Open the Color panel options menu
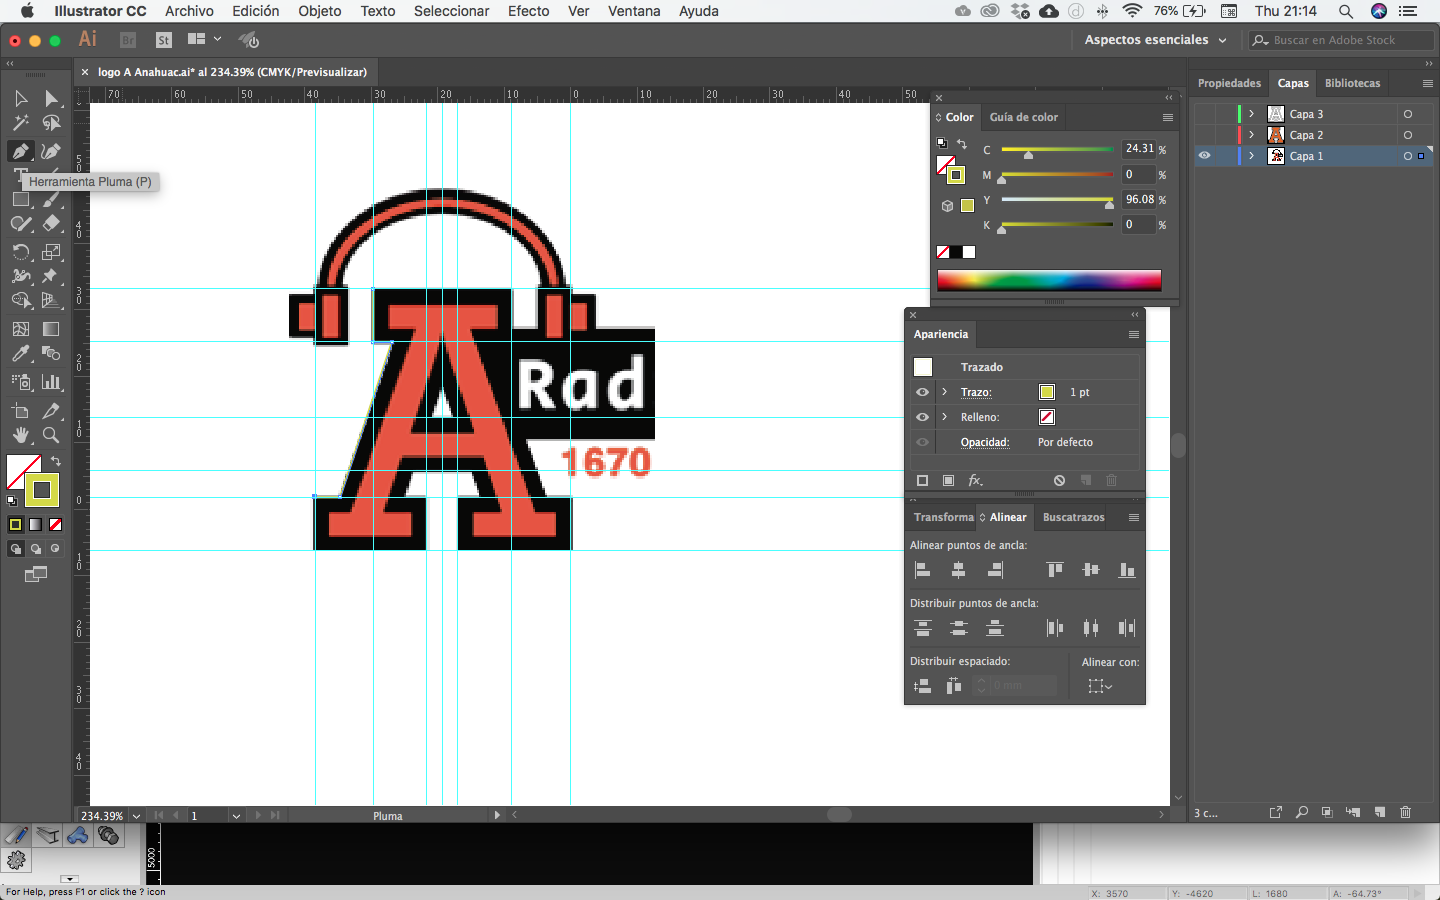The height and width of the screenshot is (900, 1440). [x=1167, y=117]
